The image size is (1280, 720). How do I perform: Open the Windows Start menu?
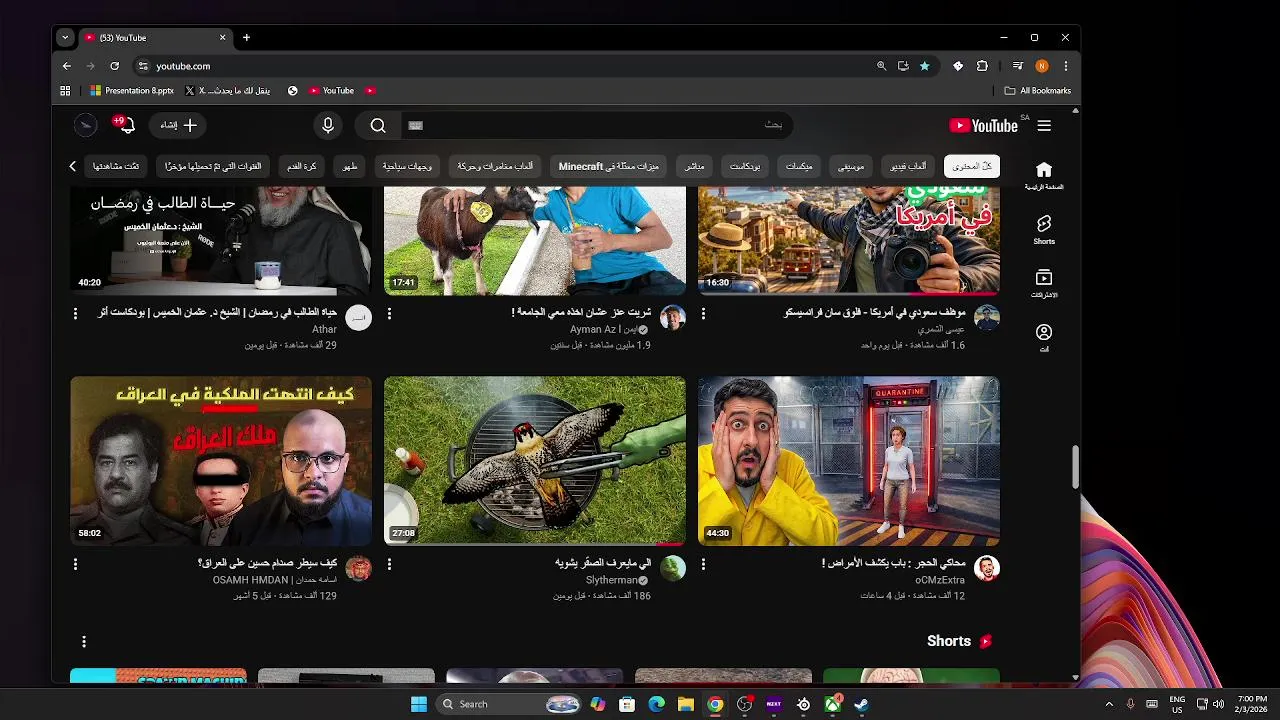(x=419, y=704)
